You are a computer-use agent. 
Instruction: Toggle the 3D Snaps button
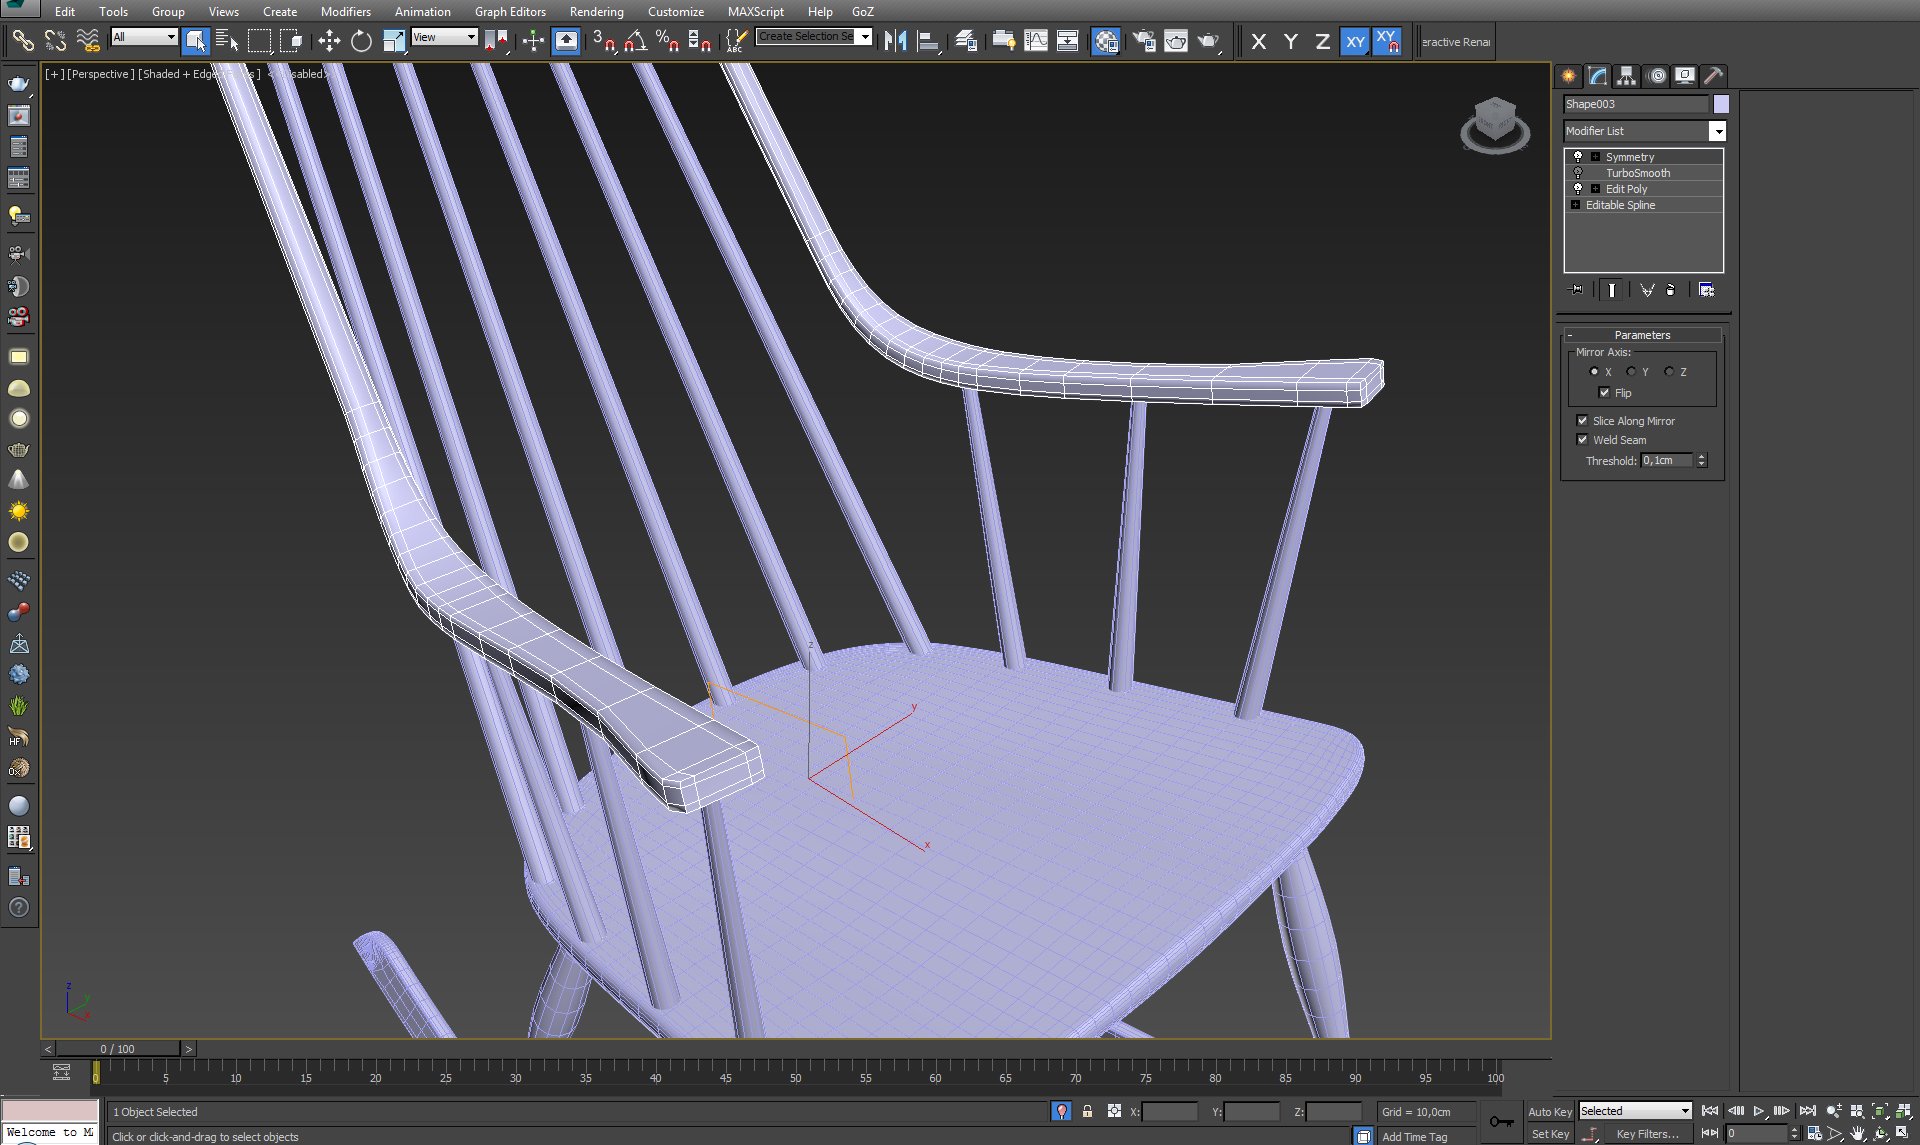point(604,41)
